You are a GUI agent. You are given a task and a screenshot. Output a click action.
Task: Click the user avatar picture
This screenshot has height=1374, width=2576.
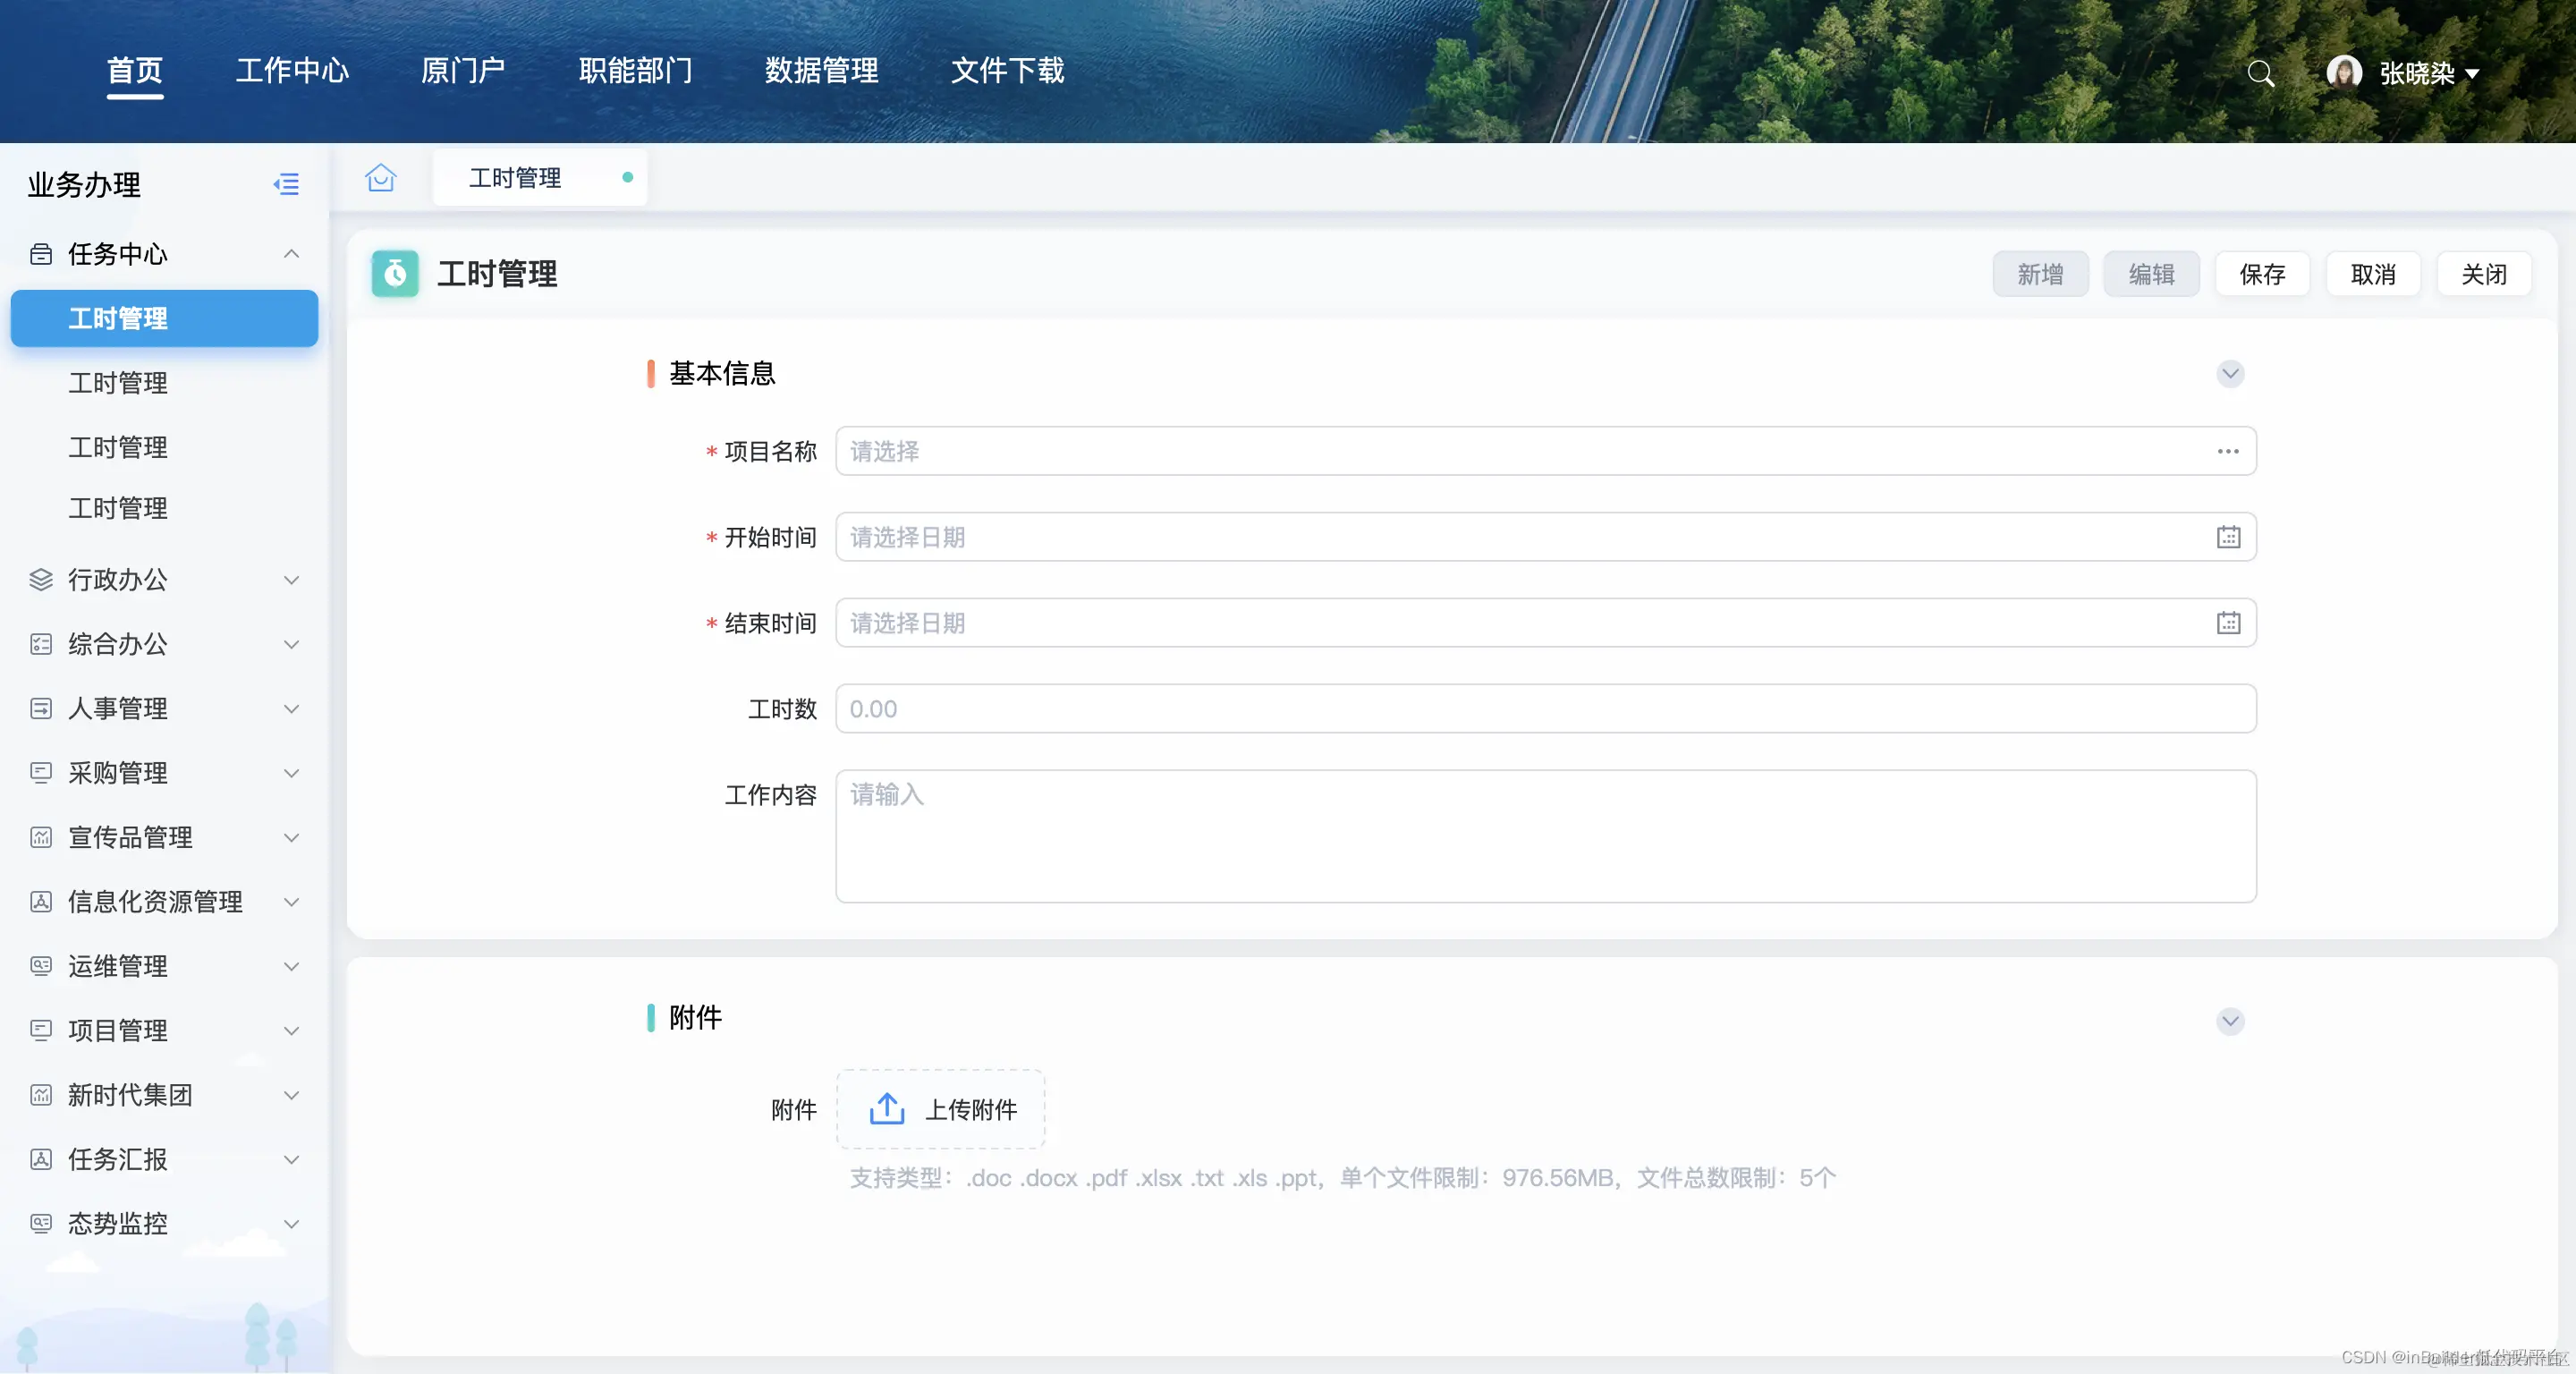[2343, 72]
